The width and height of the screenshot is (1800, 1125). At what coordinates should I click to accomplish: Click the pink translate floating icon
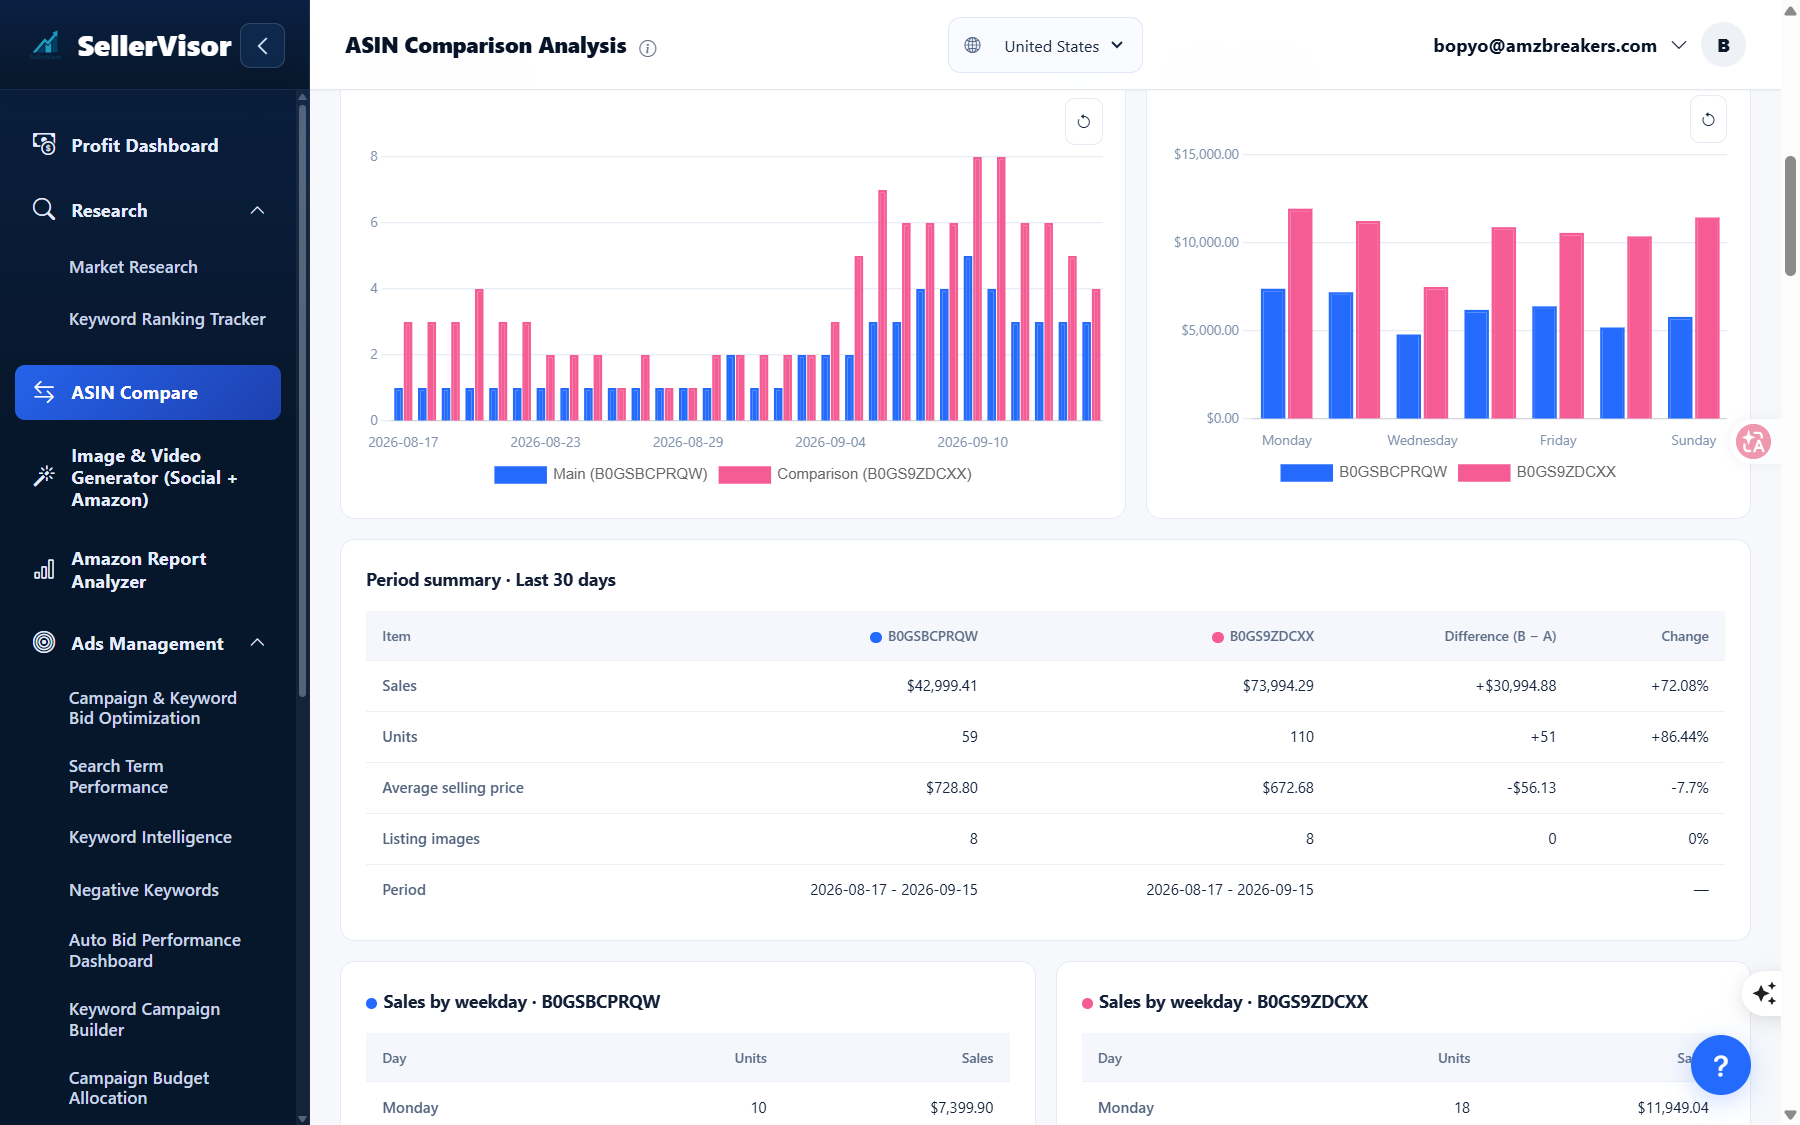coord(1753,441)
